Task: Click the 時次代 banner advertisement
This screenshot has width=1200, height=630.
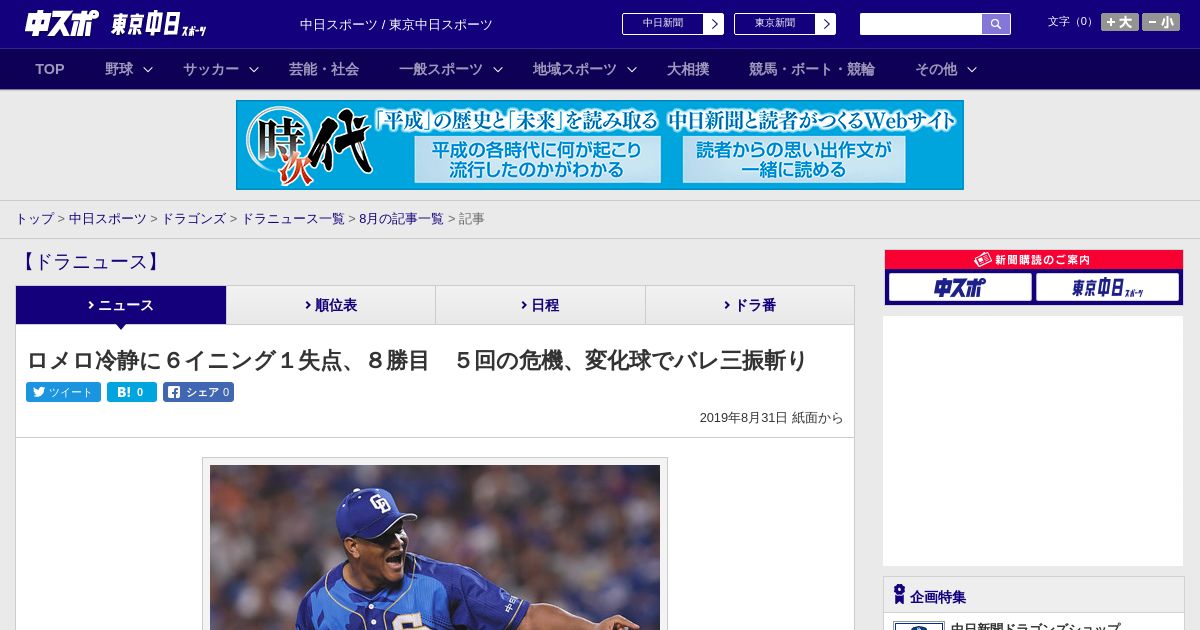Action: [600, 145]
